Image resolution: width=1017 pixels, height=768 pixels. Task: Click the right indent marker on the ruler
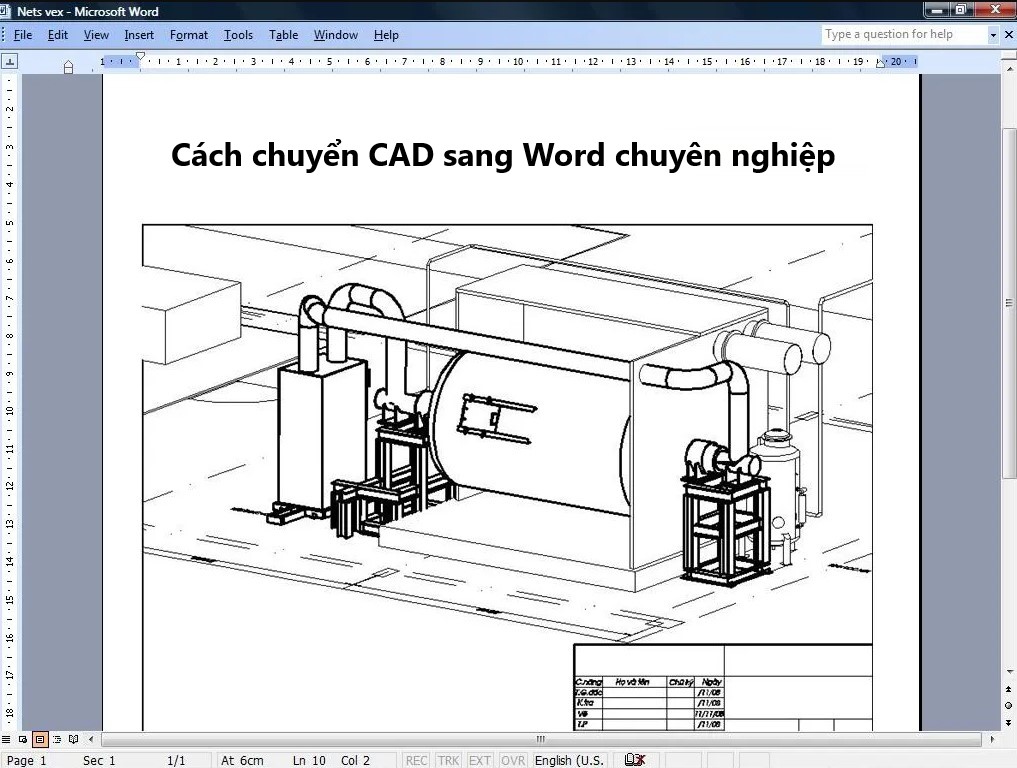(880, 63)
